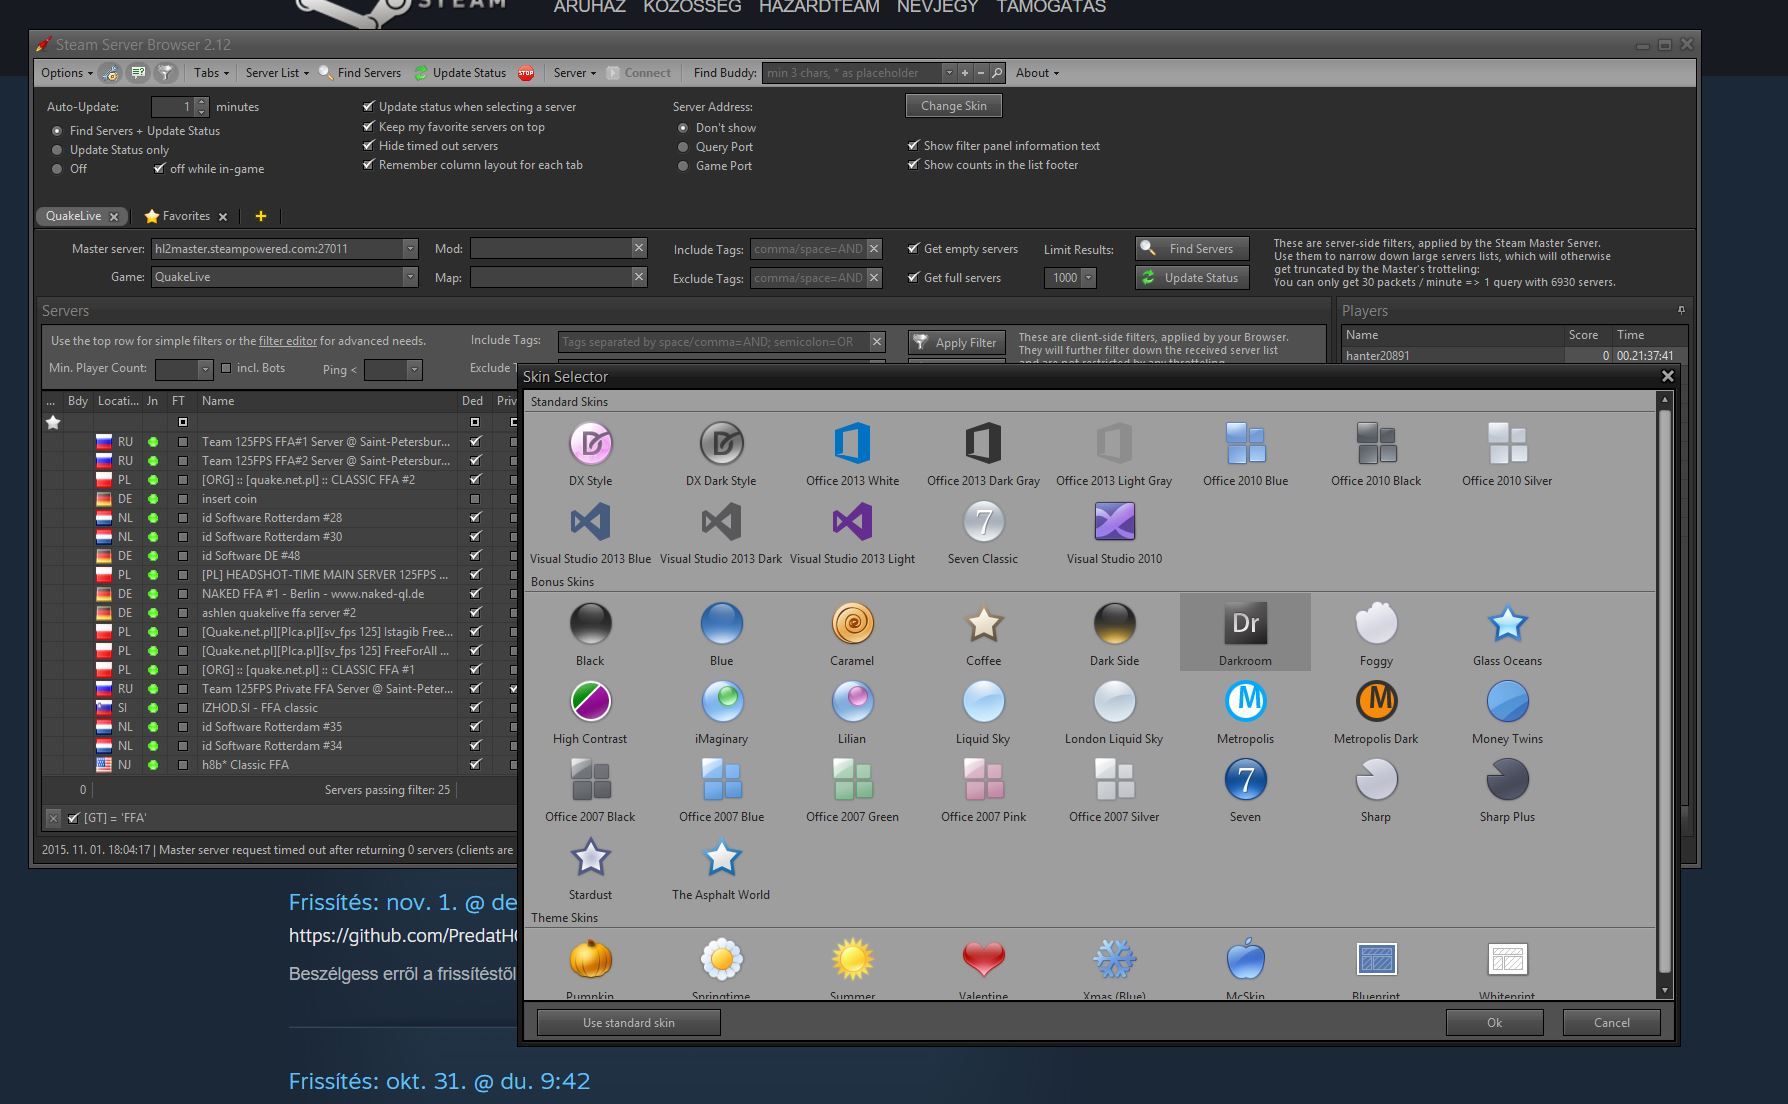Enable incl. Bots checkbox

coord(226,368)
